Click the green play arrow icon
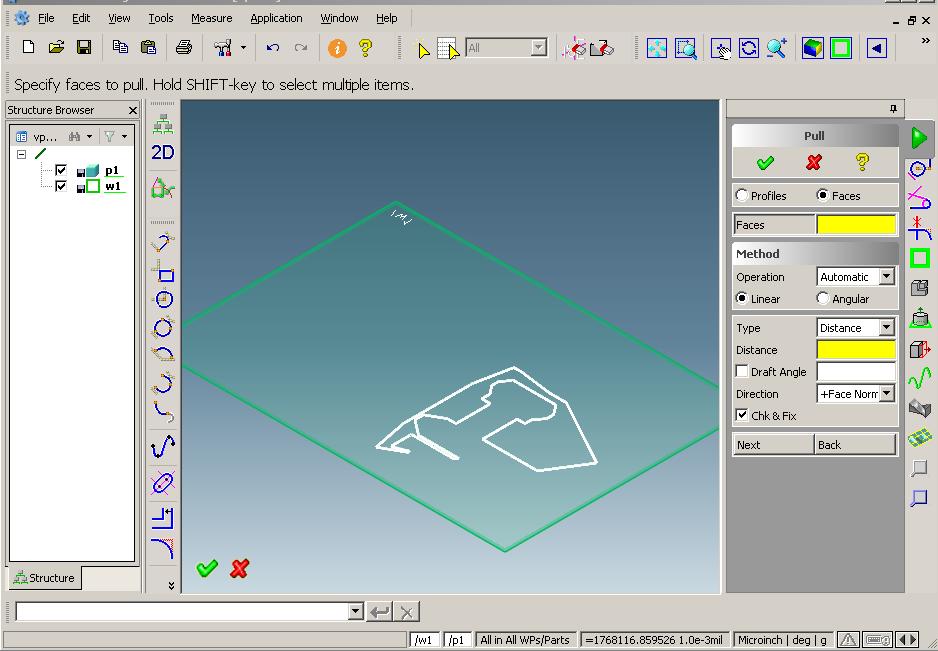The width and height of the screenshot is (938, 651). pyautogui.click(x=919, y=138)
